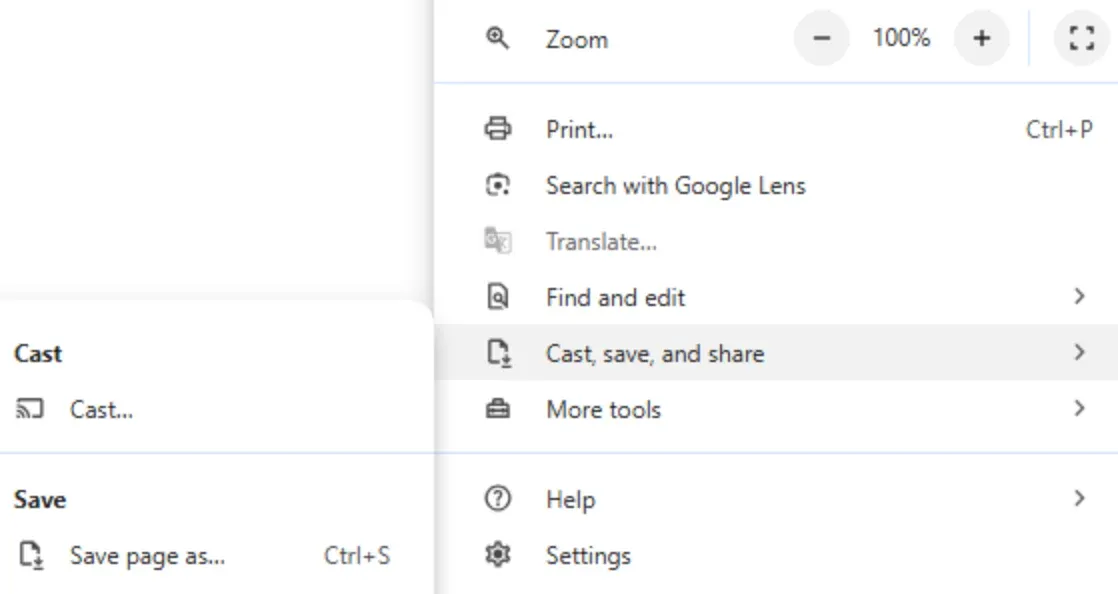This screenshot has width=1118, height=594.
Task: Select Search with Google Lens text
Action: tap(675, 186)
